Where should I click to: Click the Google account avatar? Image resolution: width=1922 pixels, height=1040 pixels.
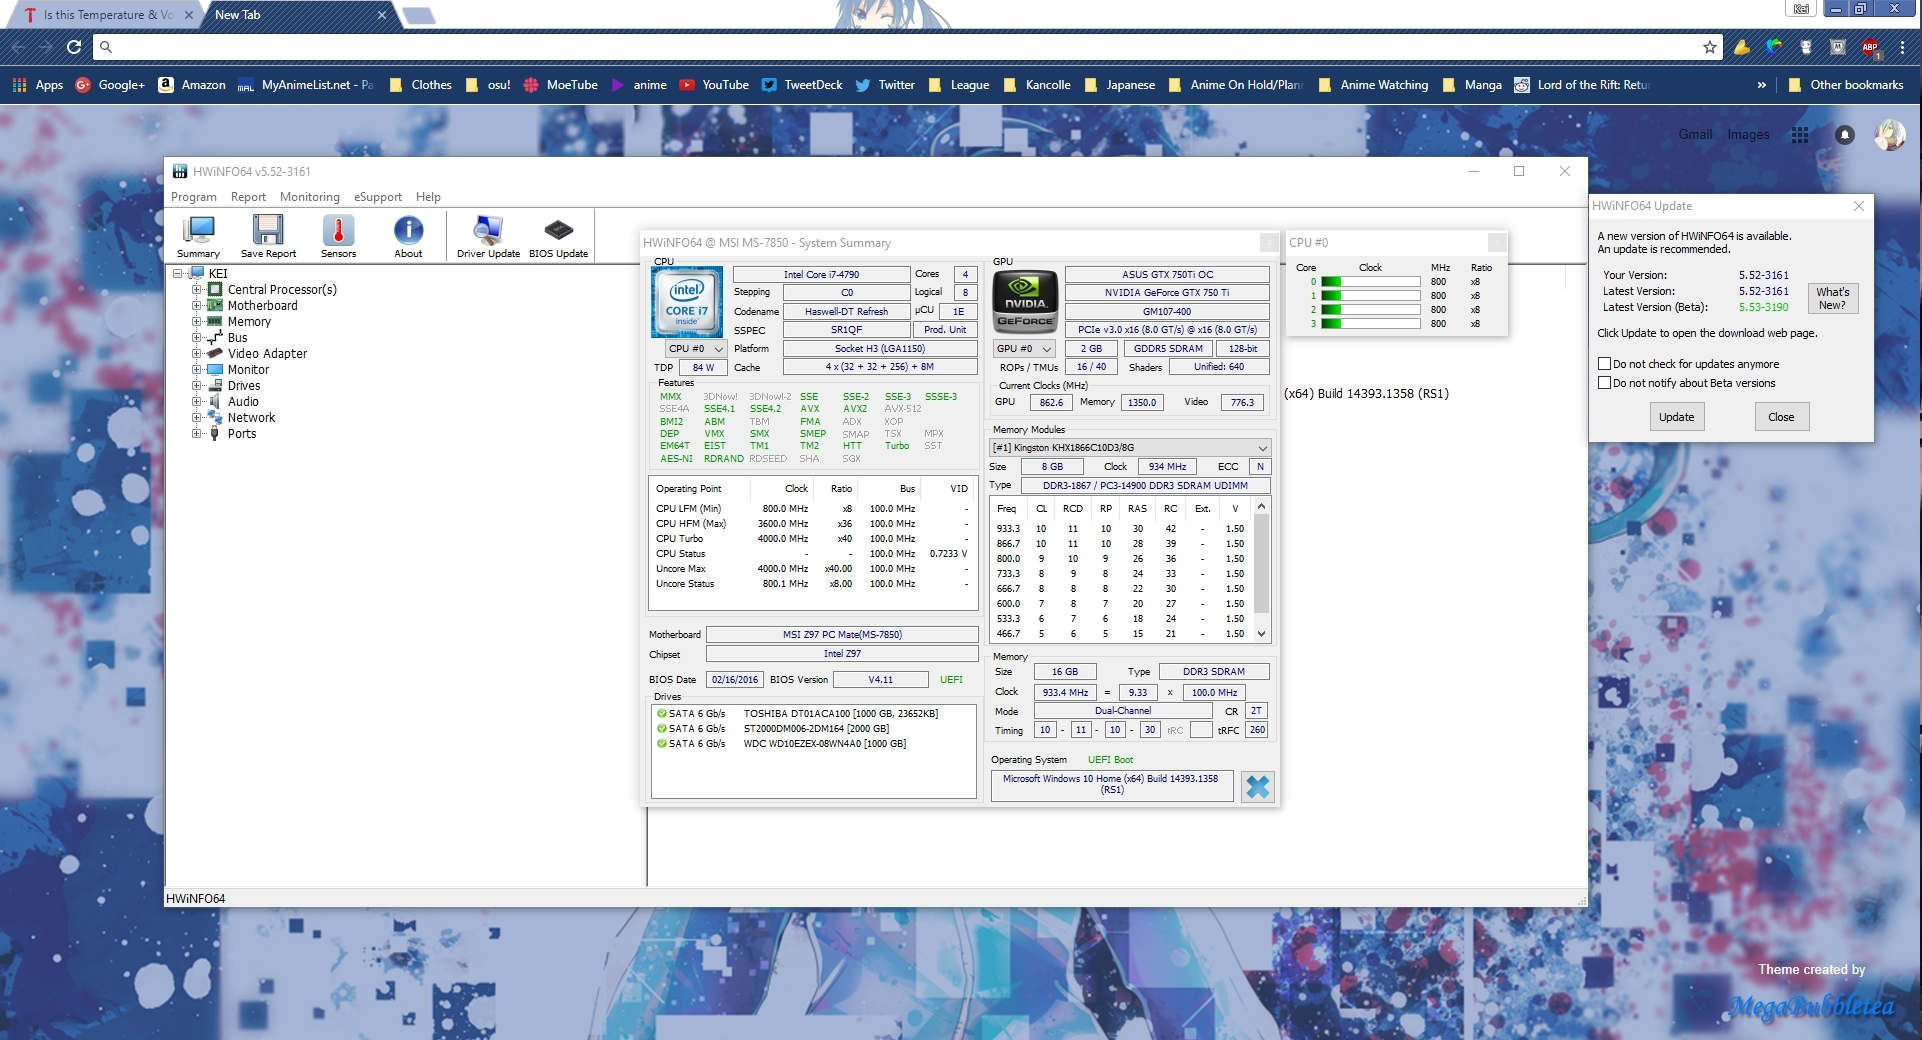(1889, 135)
